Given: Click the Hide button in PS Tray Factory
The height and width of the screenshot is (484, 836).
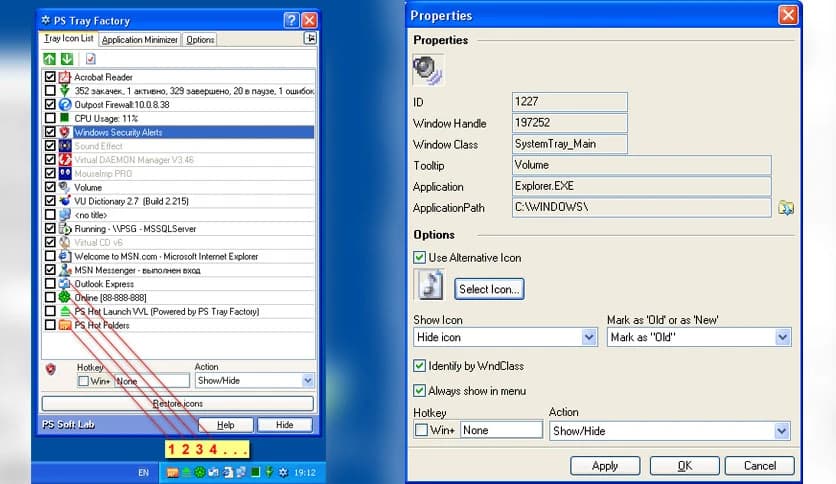Looking at the screenshot, I should click(x=285, y=425).
